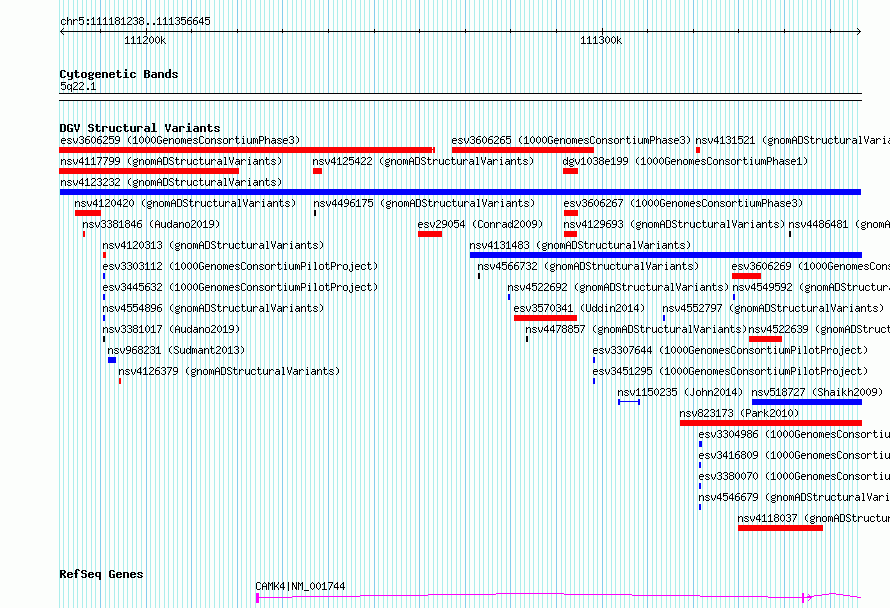
Task: Select nsv4478857 variant label
Action: pos(636,329)
